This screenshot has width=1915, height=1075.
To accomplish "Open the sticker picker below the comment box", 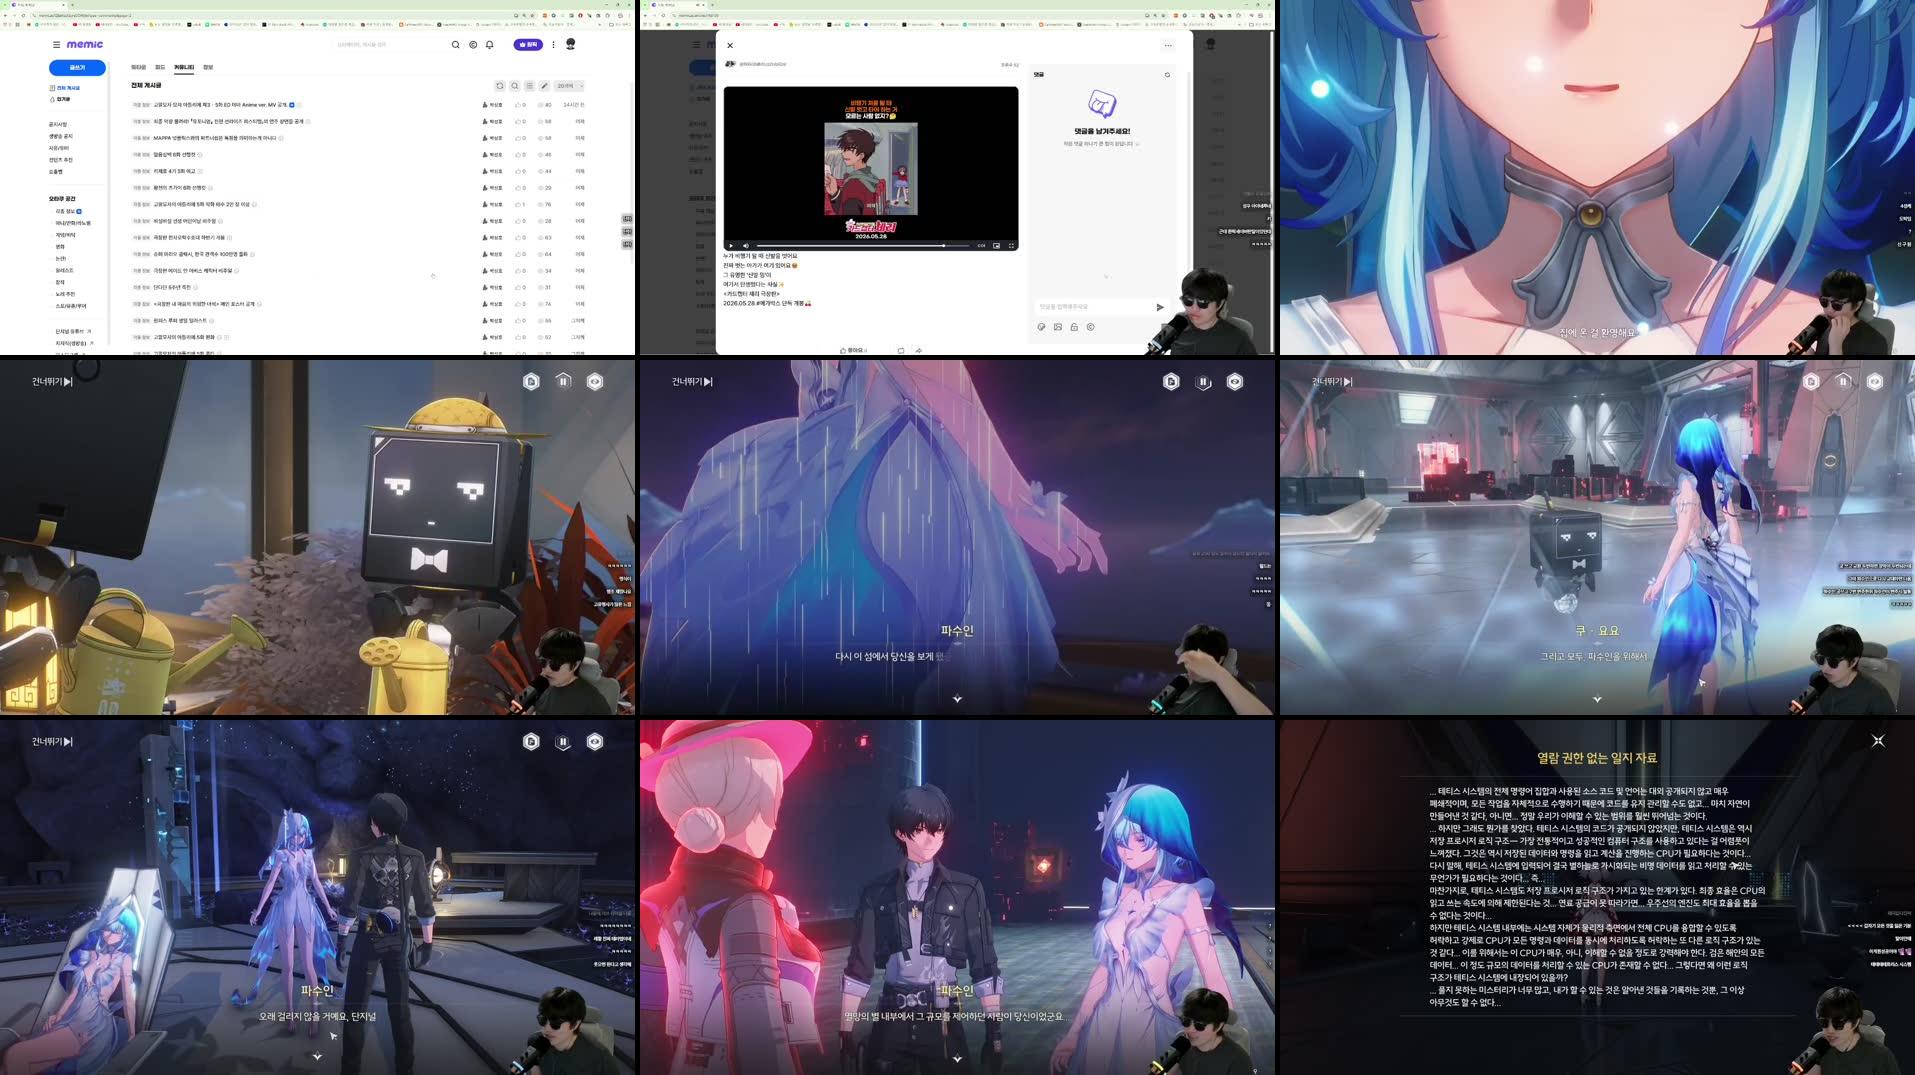I will pyautogui.click(x=1042, y=327).
